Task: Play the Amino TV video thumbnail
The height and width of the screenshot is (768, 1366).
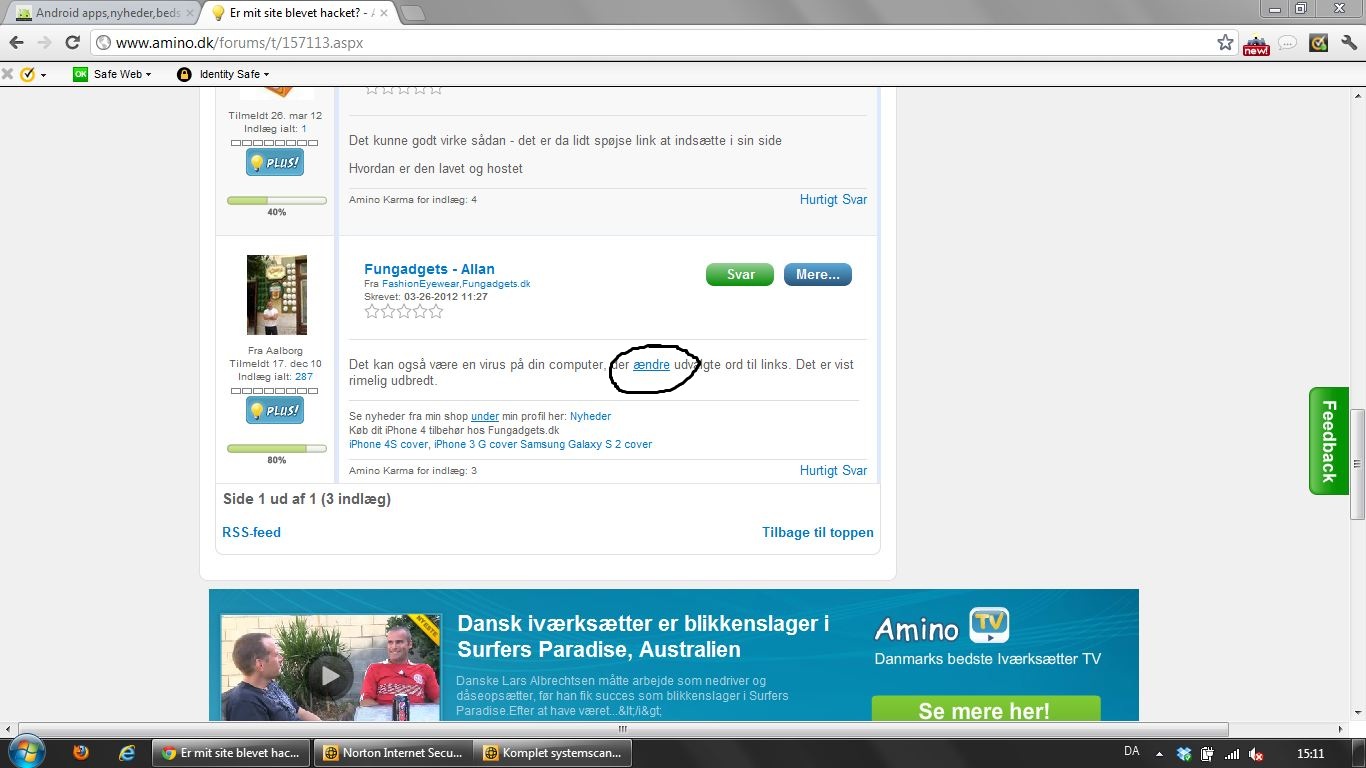Action: point(329,675)
